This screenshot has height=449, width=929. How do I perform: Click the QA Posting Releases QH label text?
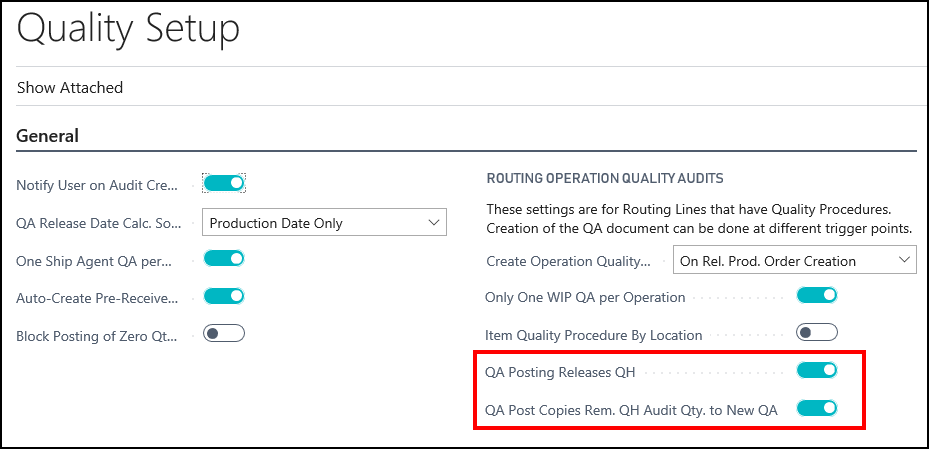[x=560, y=372]
